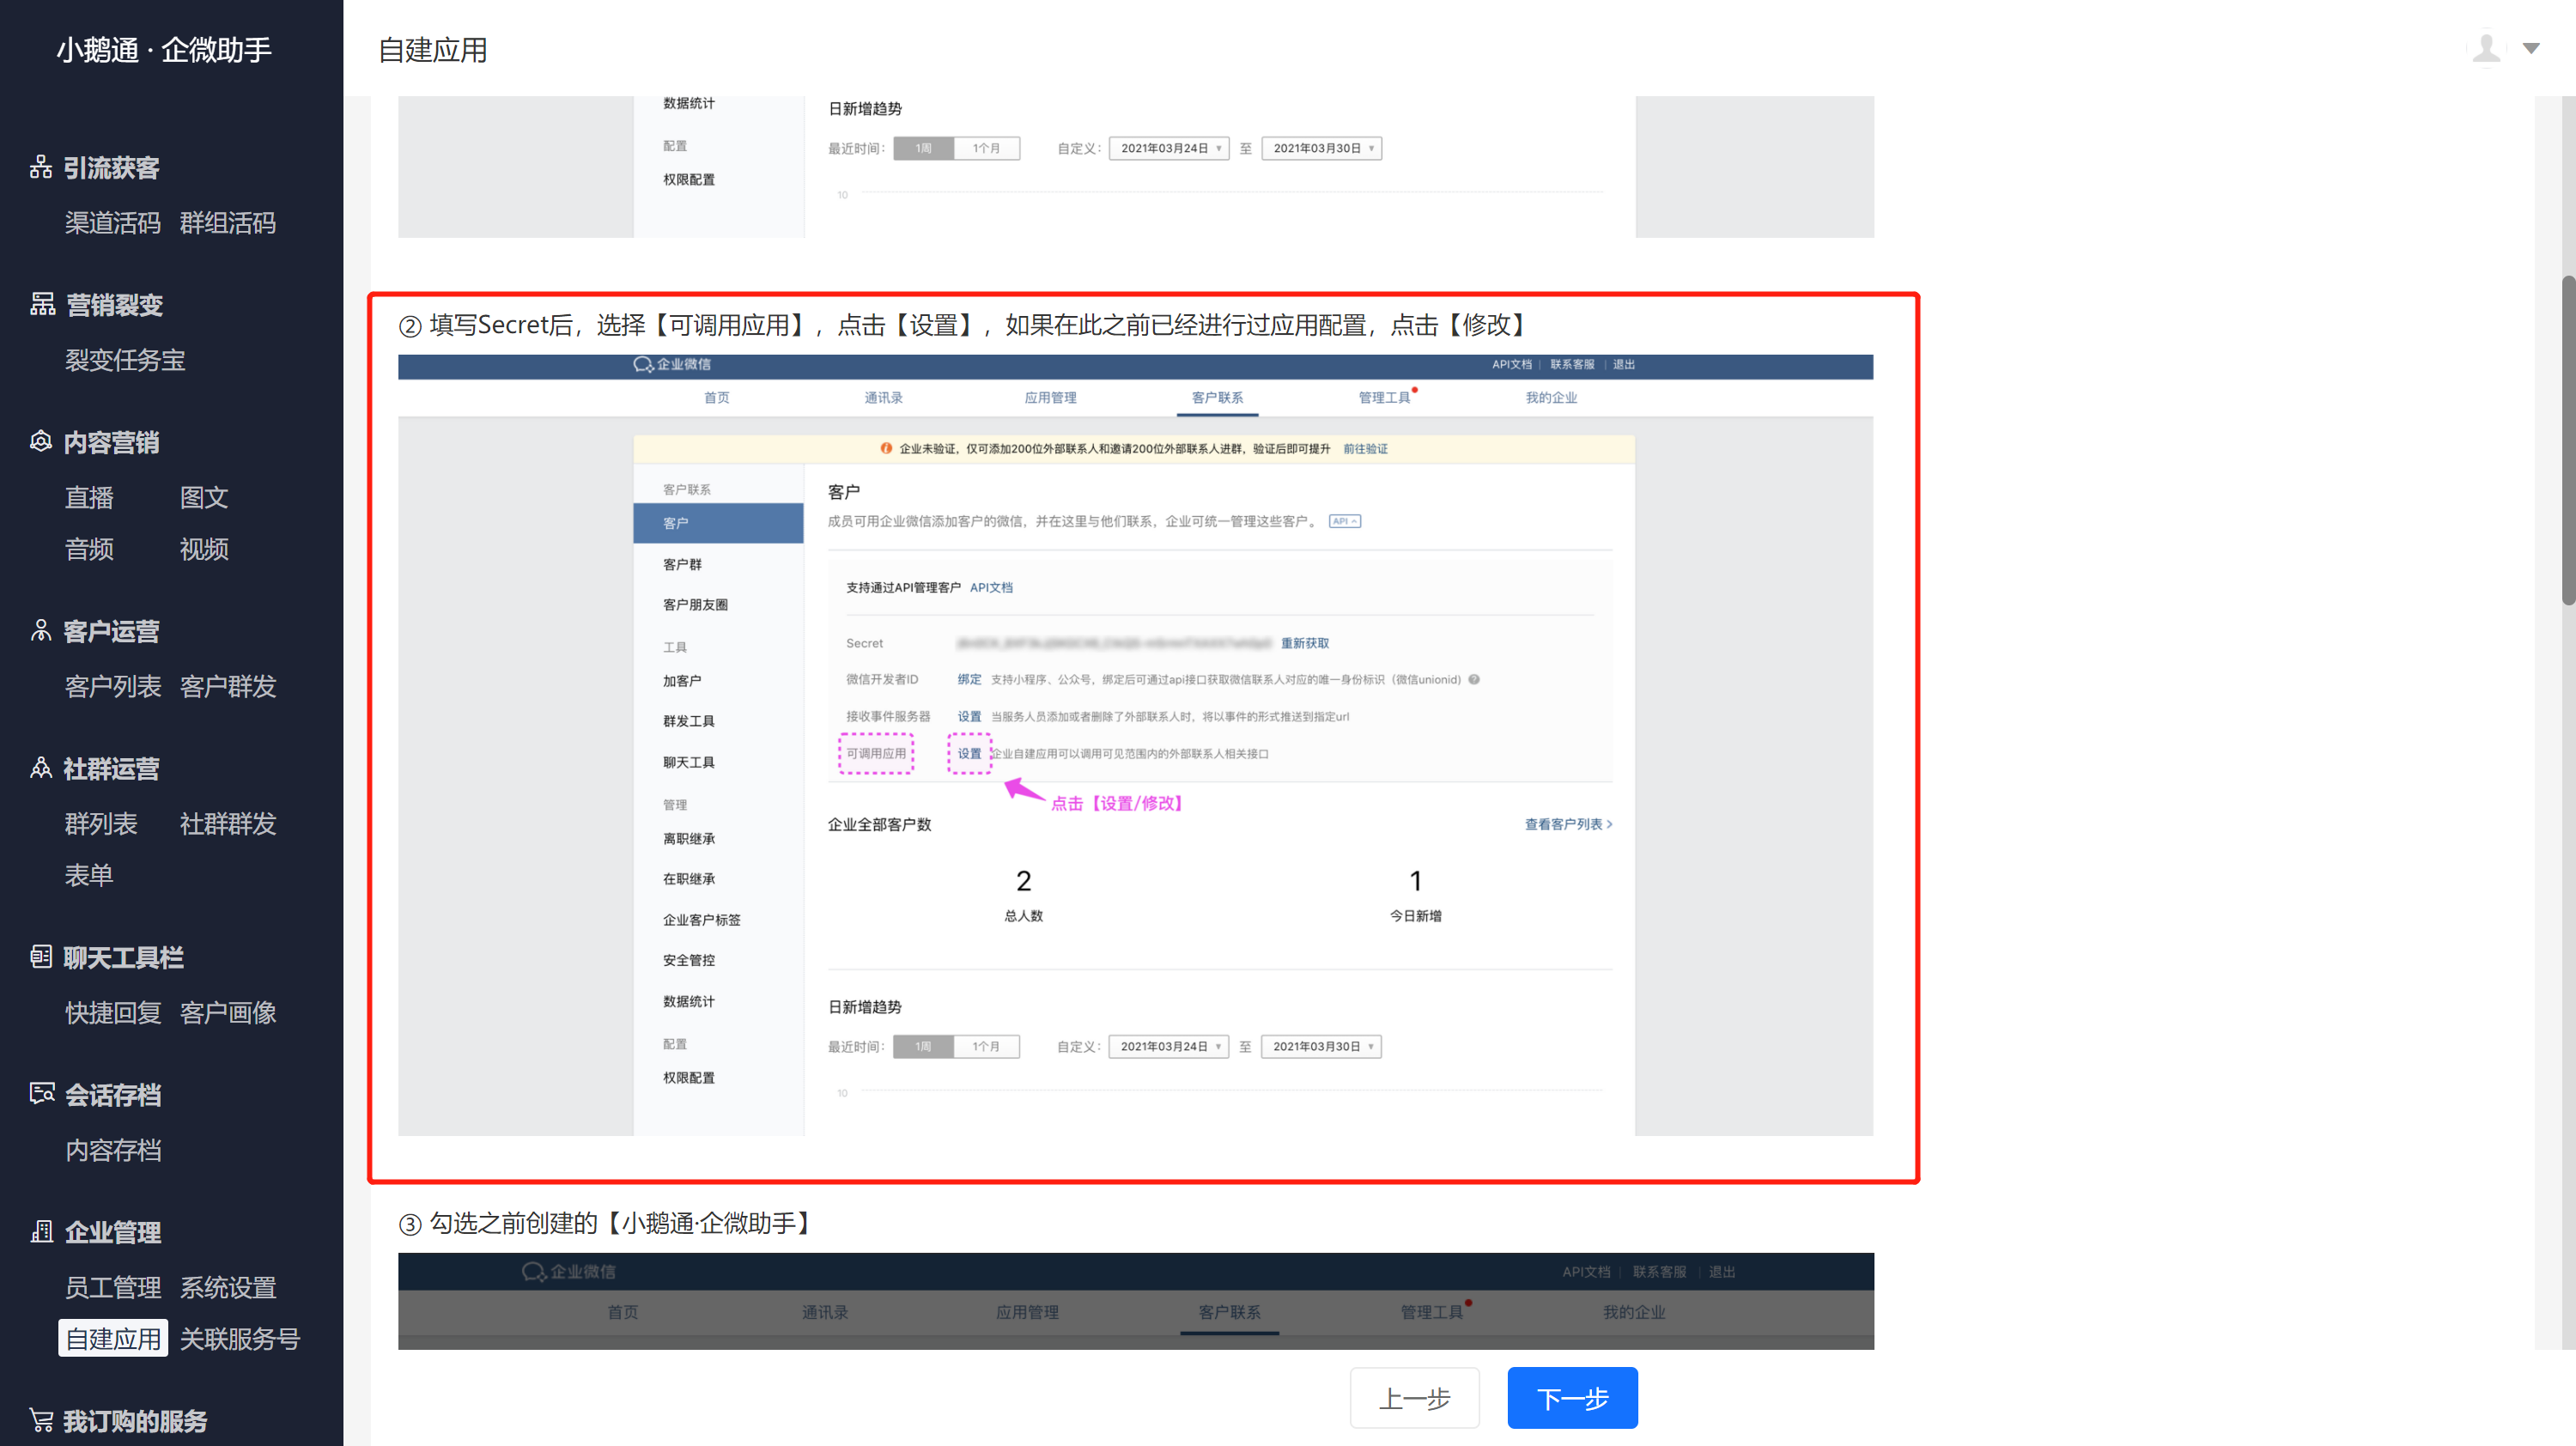
Task: Click the 客户运营 section heading
Action: 112,630
